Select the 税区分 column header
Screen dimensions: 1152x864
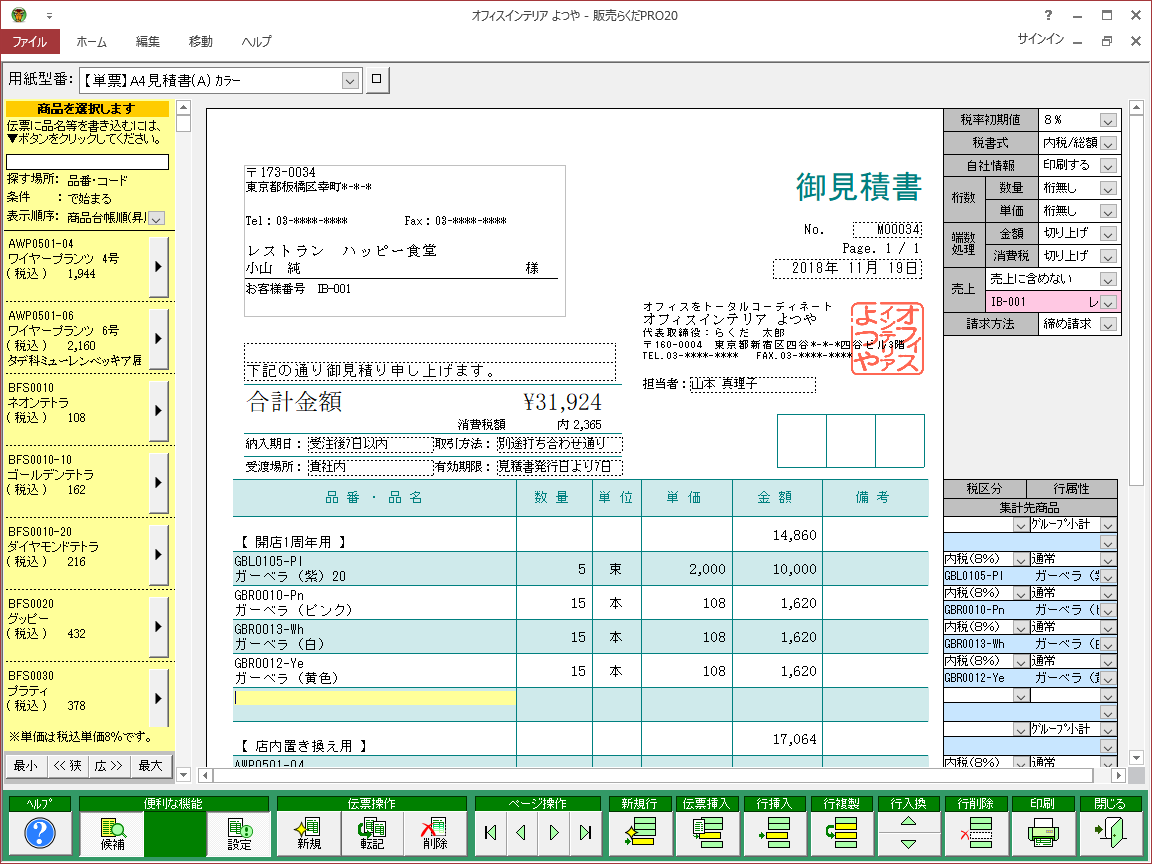point(984,489)
